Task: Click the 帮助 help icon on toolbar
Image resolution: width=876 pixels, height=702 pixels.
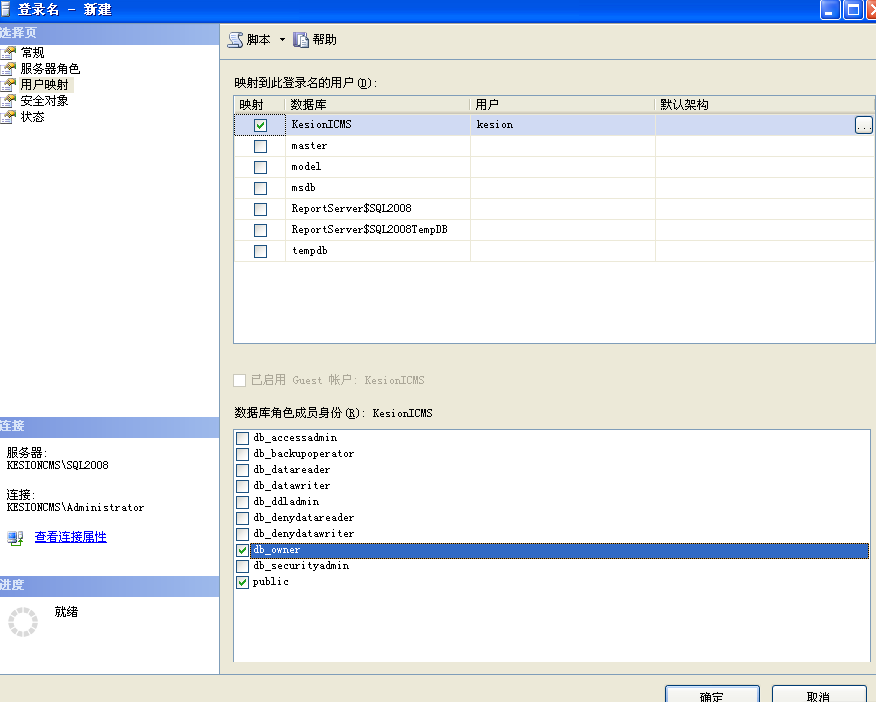Action: [303, 39]
